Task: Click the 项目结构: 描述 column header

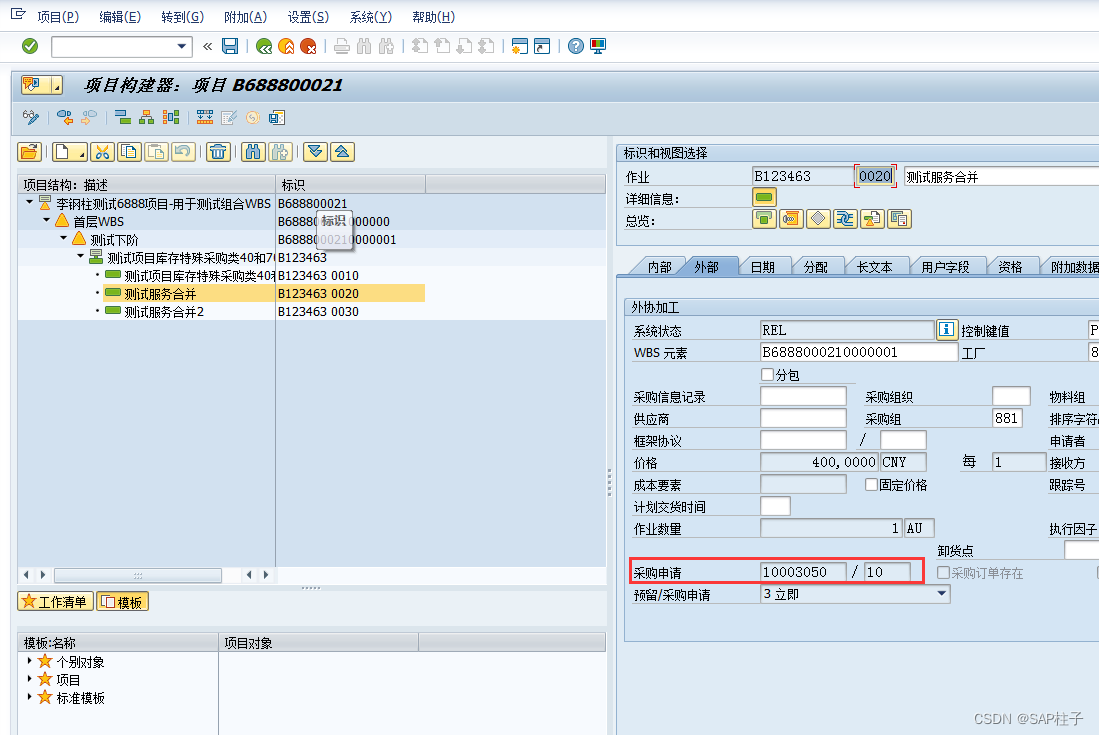Action: tap(146, 185)
